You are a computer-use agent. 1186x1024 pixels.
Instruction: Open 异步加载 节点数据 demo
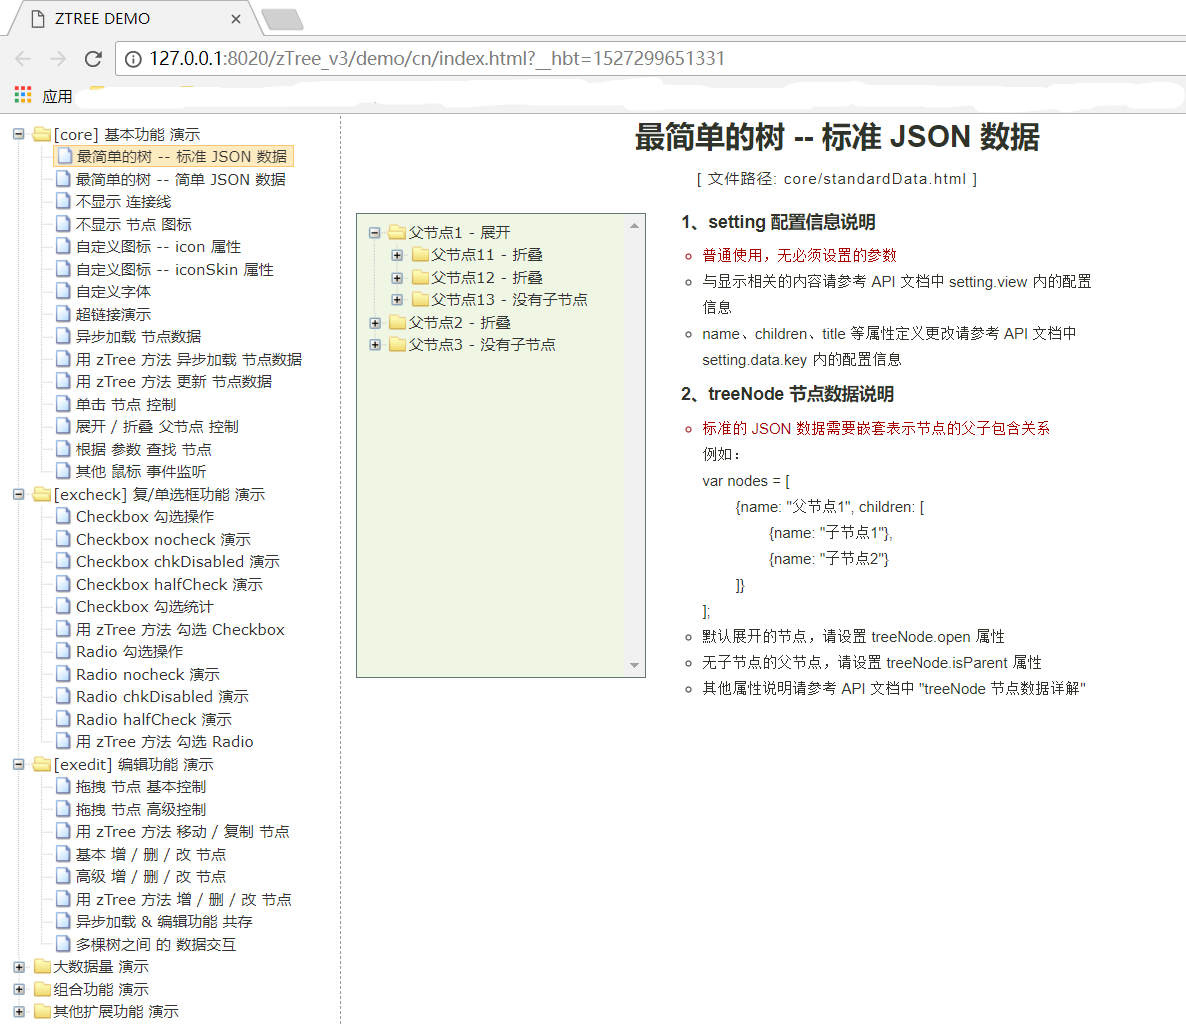(x=138, y=337)
